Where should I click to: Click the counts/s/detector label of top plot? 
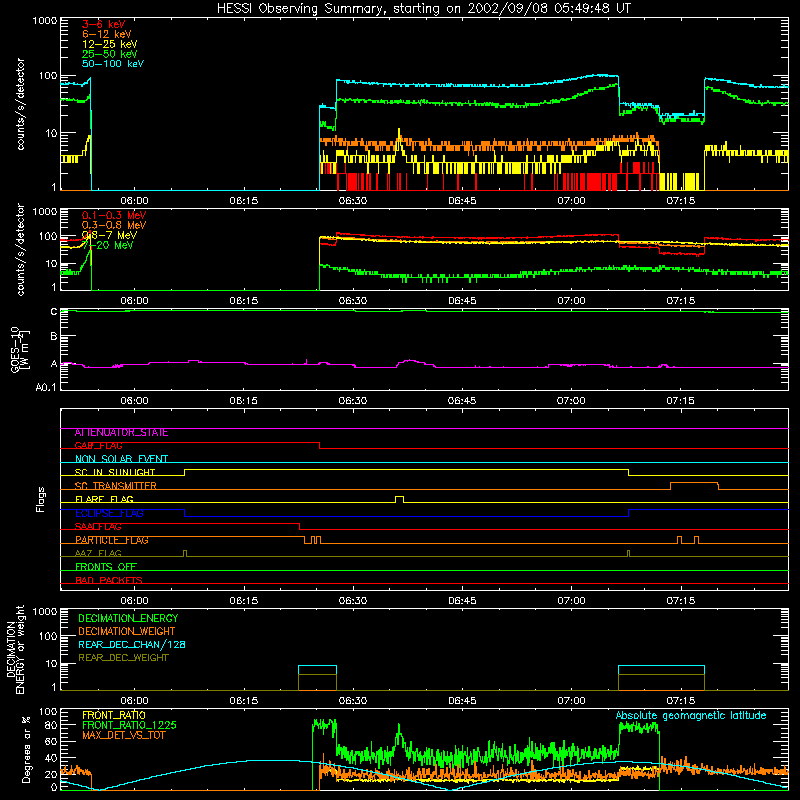tap(20, 104)
